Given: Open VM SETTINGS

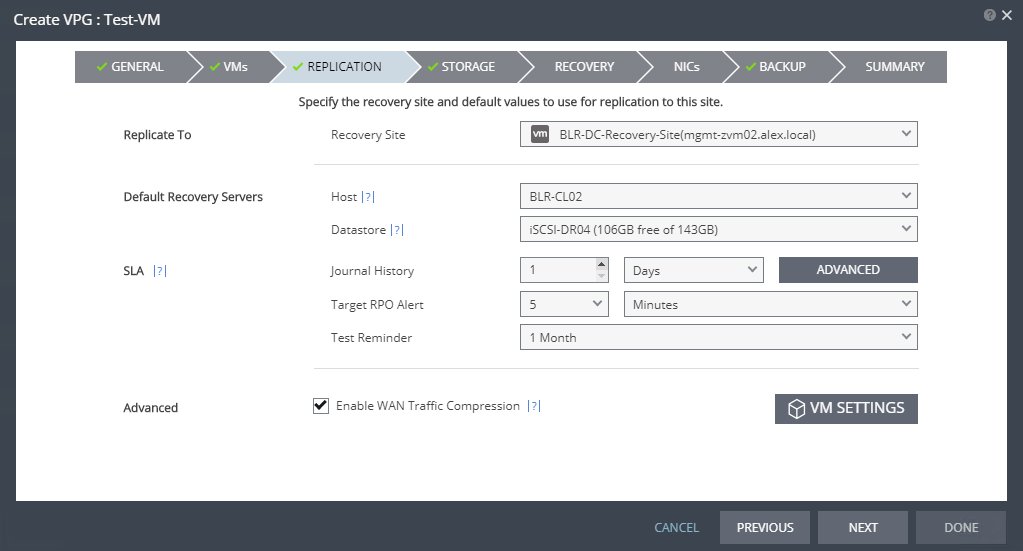Looking at the screenshot, I should tap(846, 408).
